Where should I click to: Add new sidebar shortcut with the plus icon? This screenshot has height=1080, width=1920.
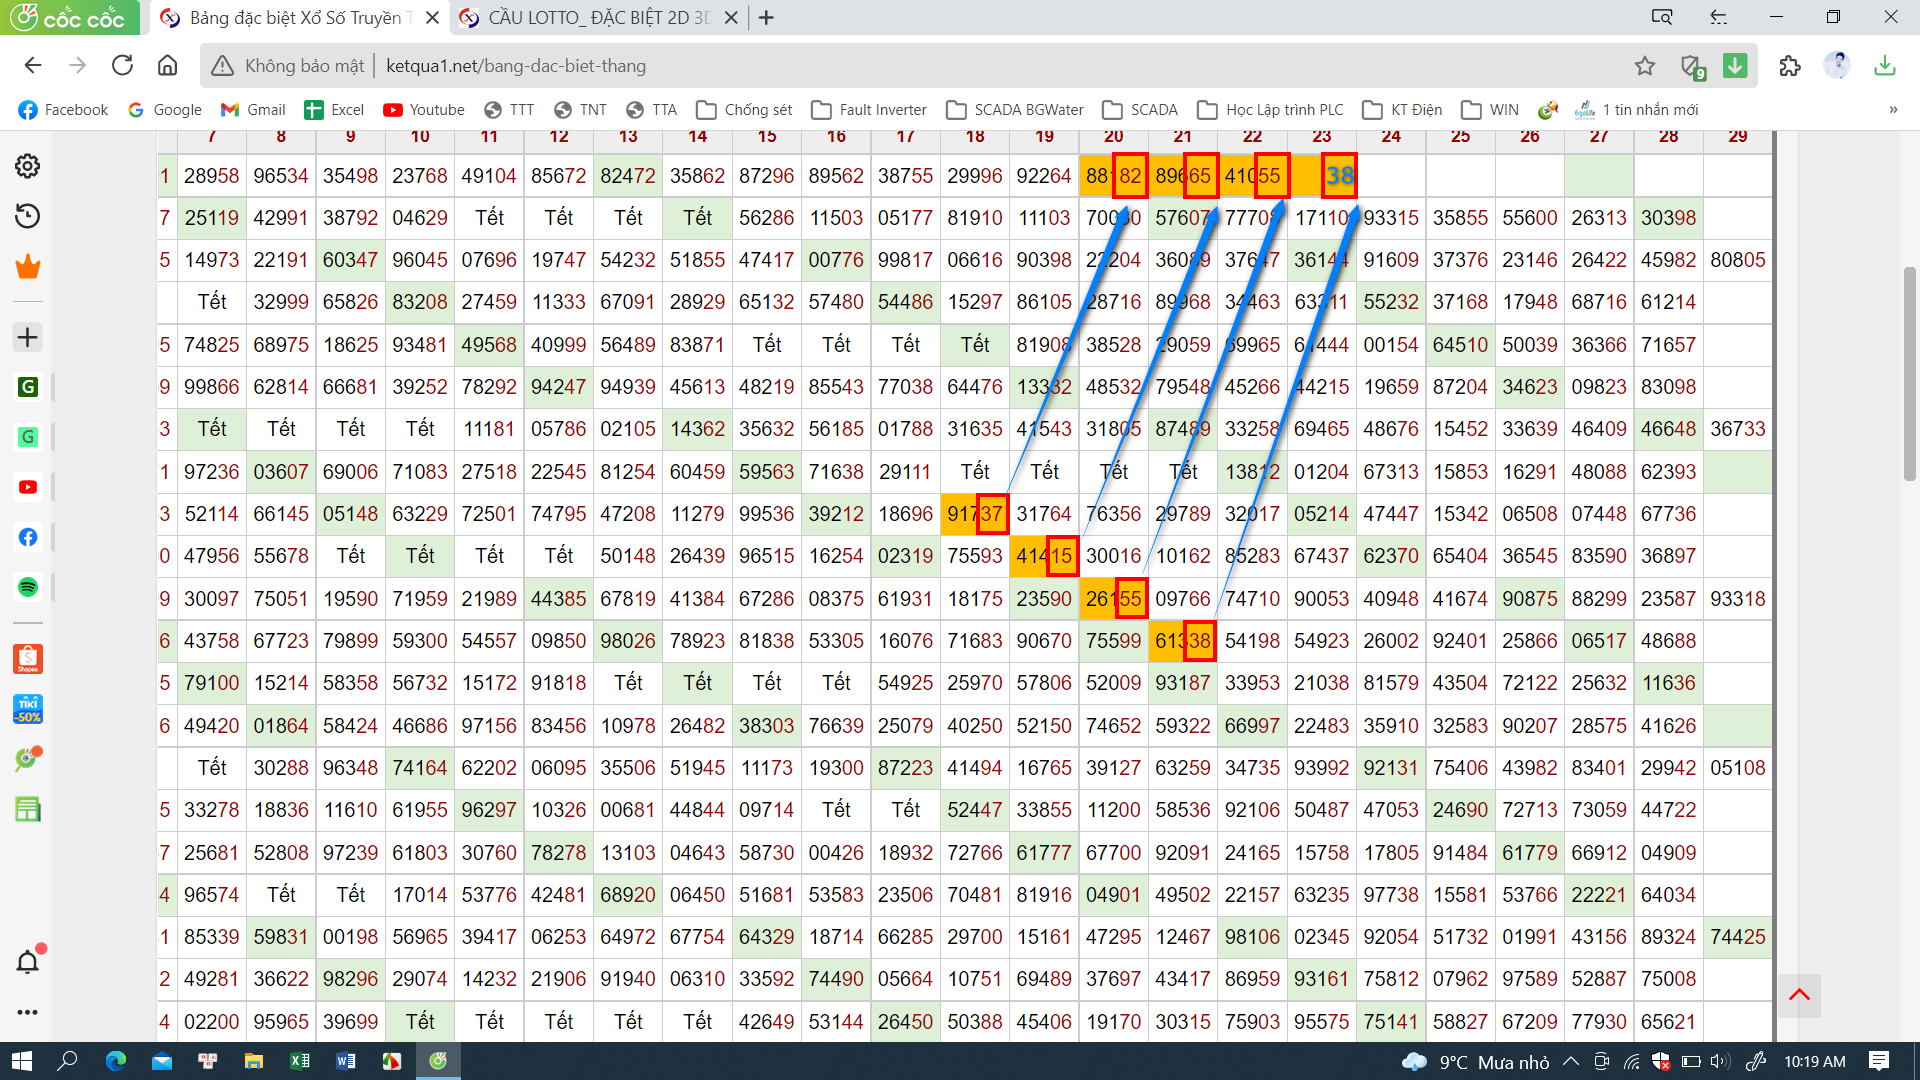tap(27, 337)
